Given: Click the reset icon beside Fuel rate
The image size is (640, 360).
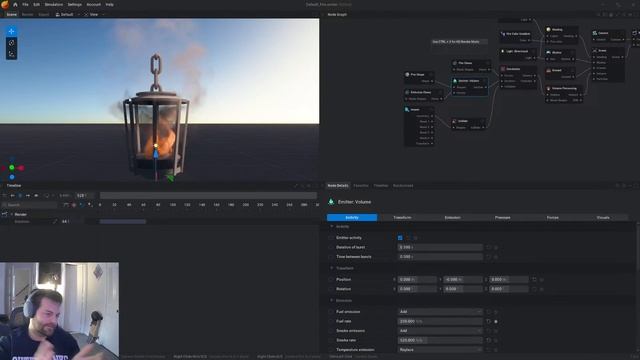Looking at the screenshot, I should (488, 321).
